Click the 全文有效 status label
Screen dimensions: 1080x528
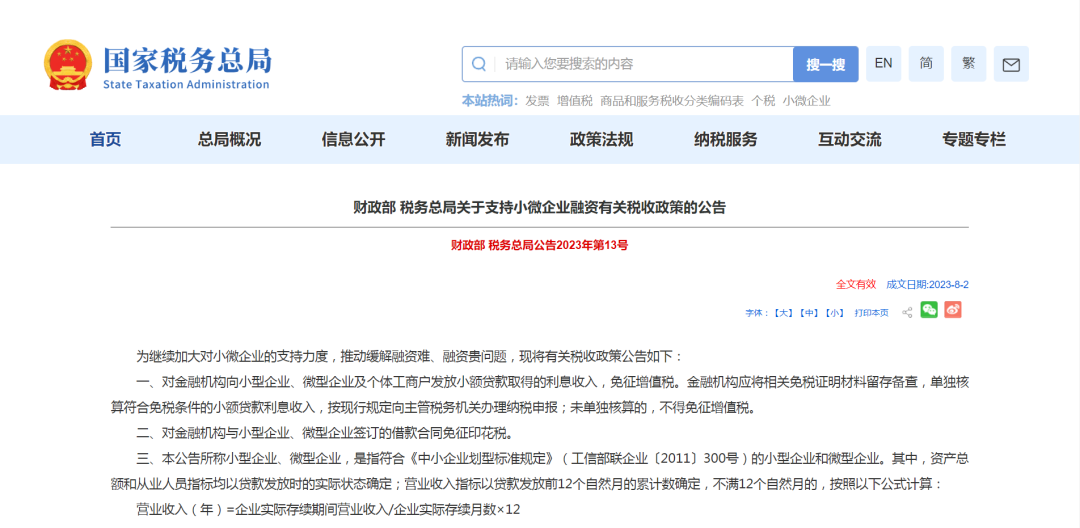(x=855, y=284)
